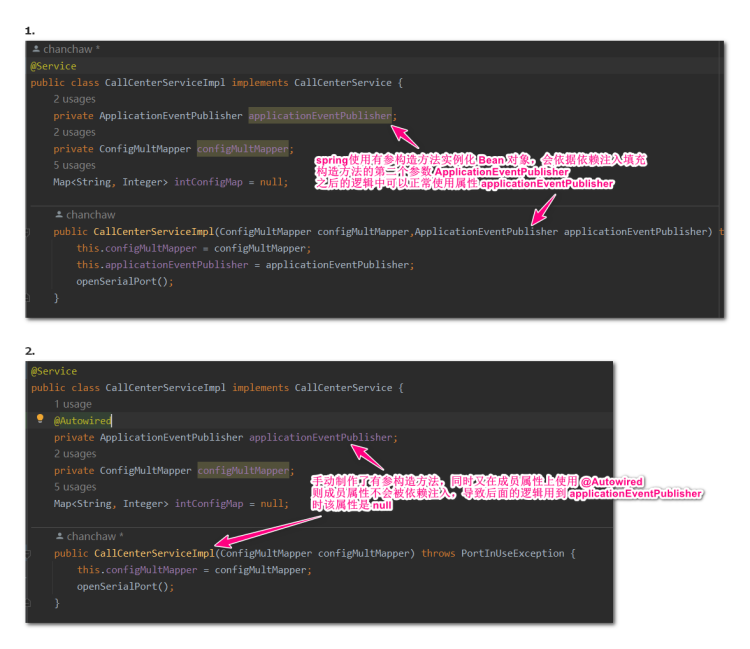Collapse the PortInUseException constructor via gutter fold marker
The height and width of the screenshot is (649, 750).
tap(28, 554)
